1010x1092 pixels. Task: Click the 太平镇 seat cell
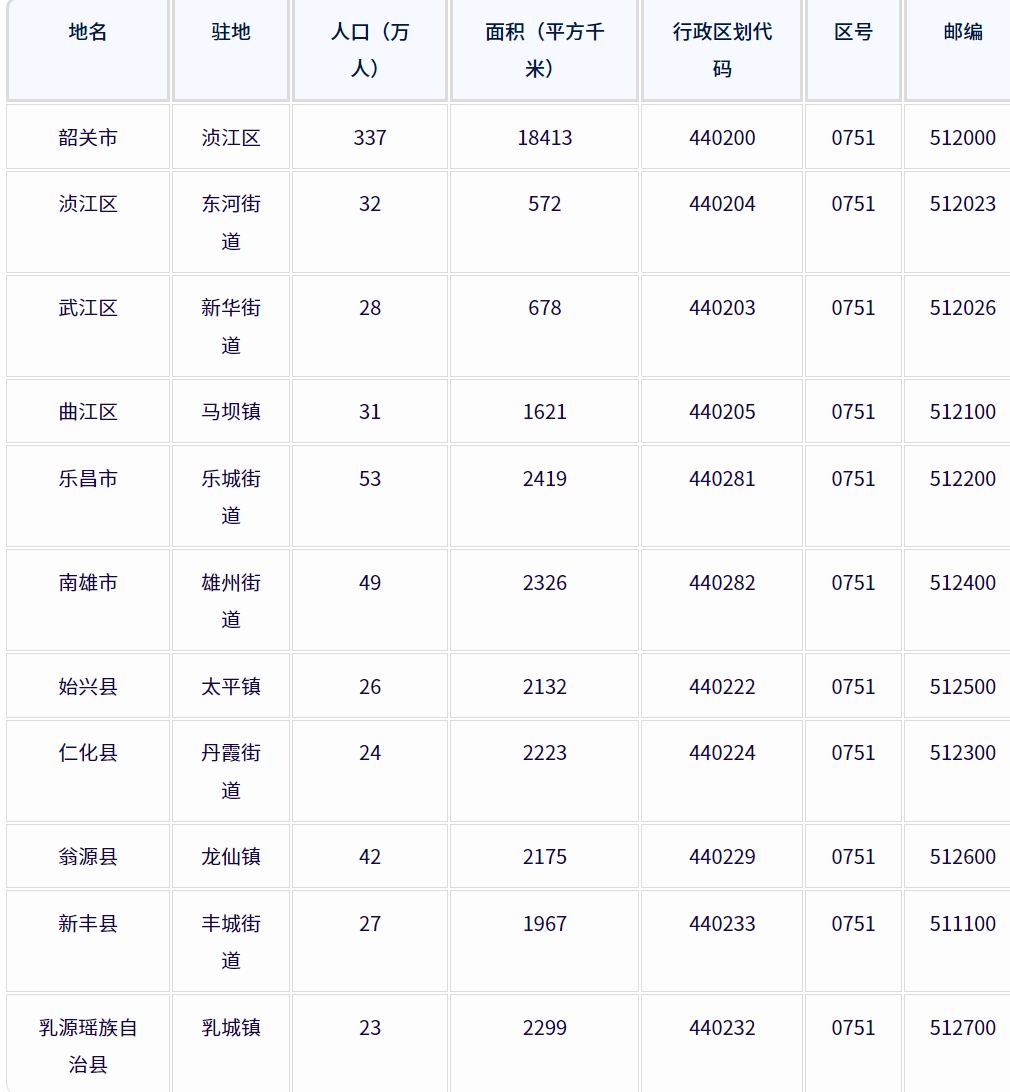point(231,687)
